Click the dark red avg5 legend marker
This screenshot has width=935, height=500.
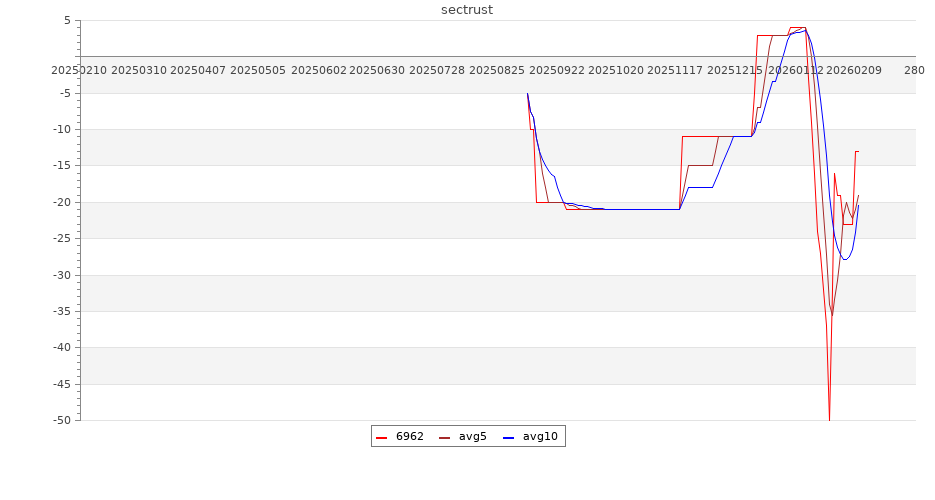tap(444, 437)
